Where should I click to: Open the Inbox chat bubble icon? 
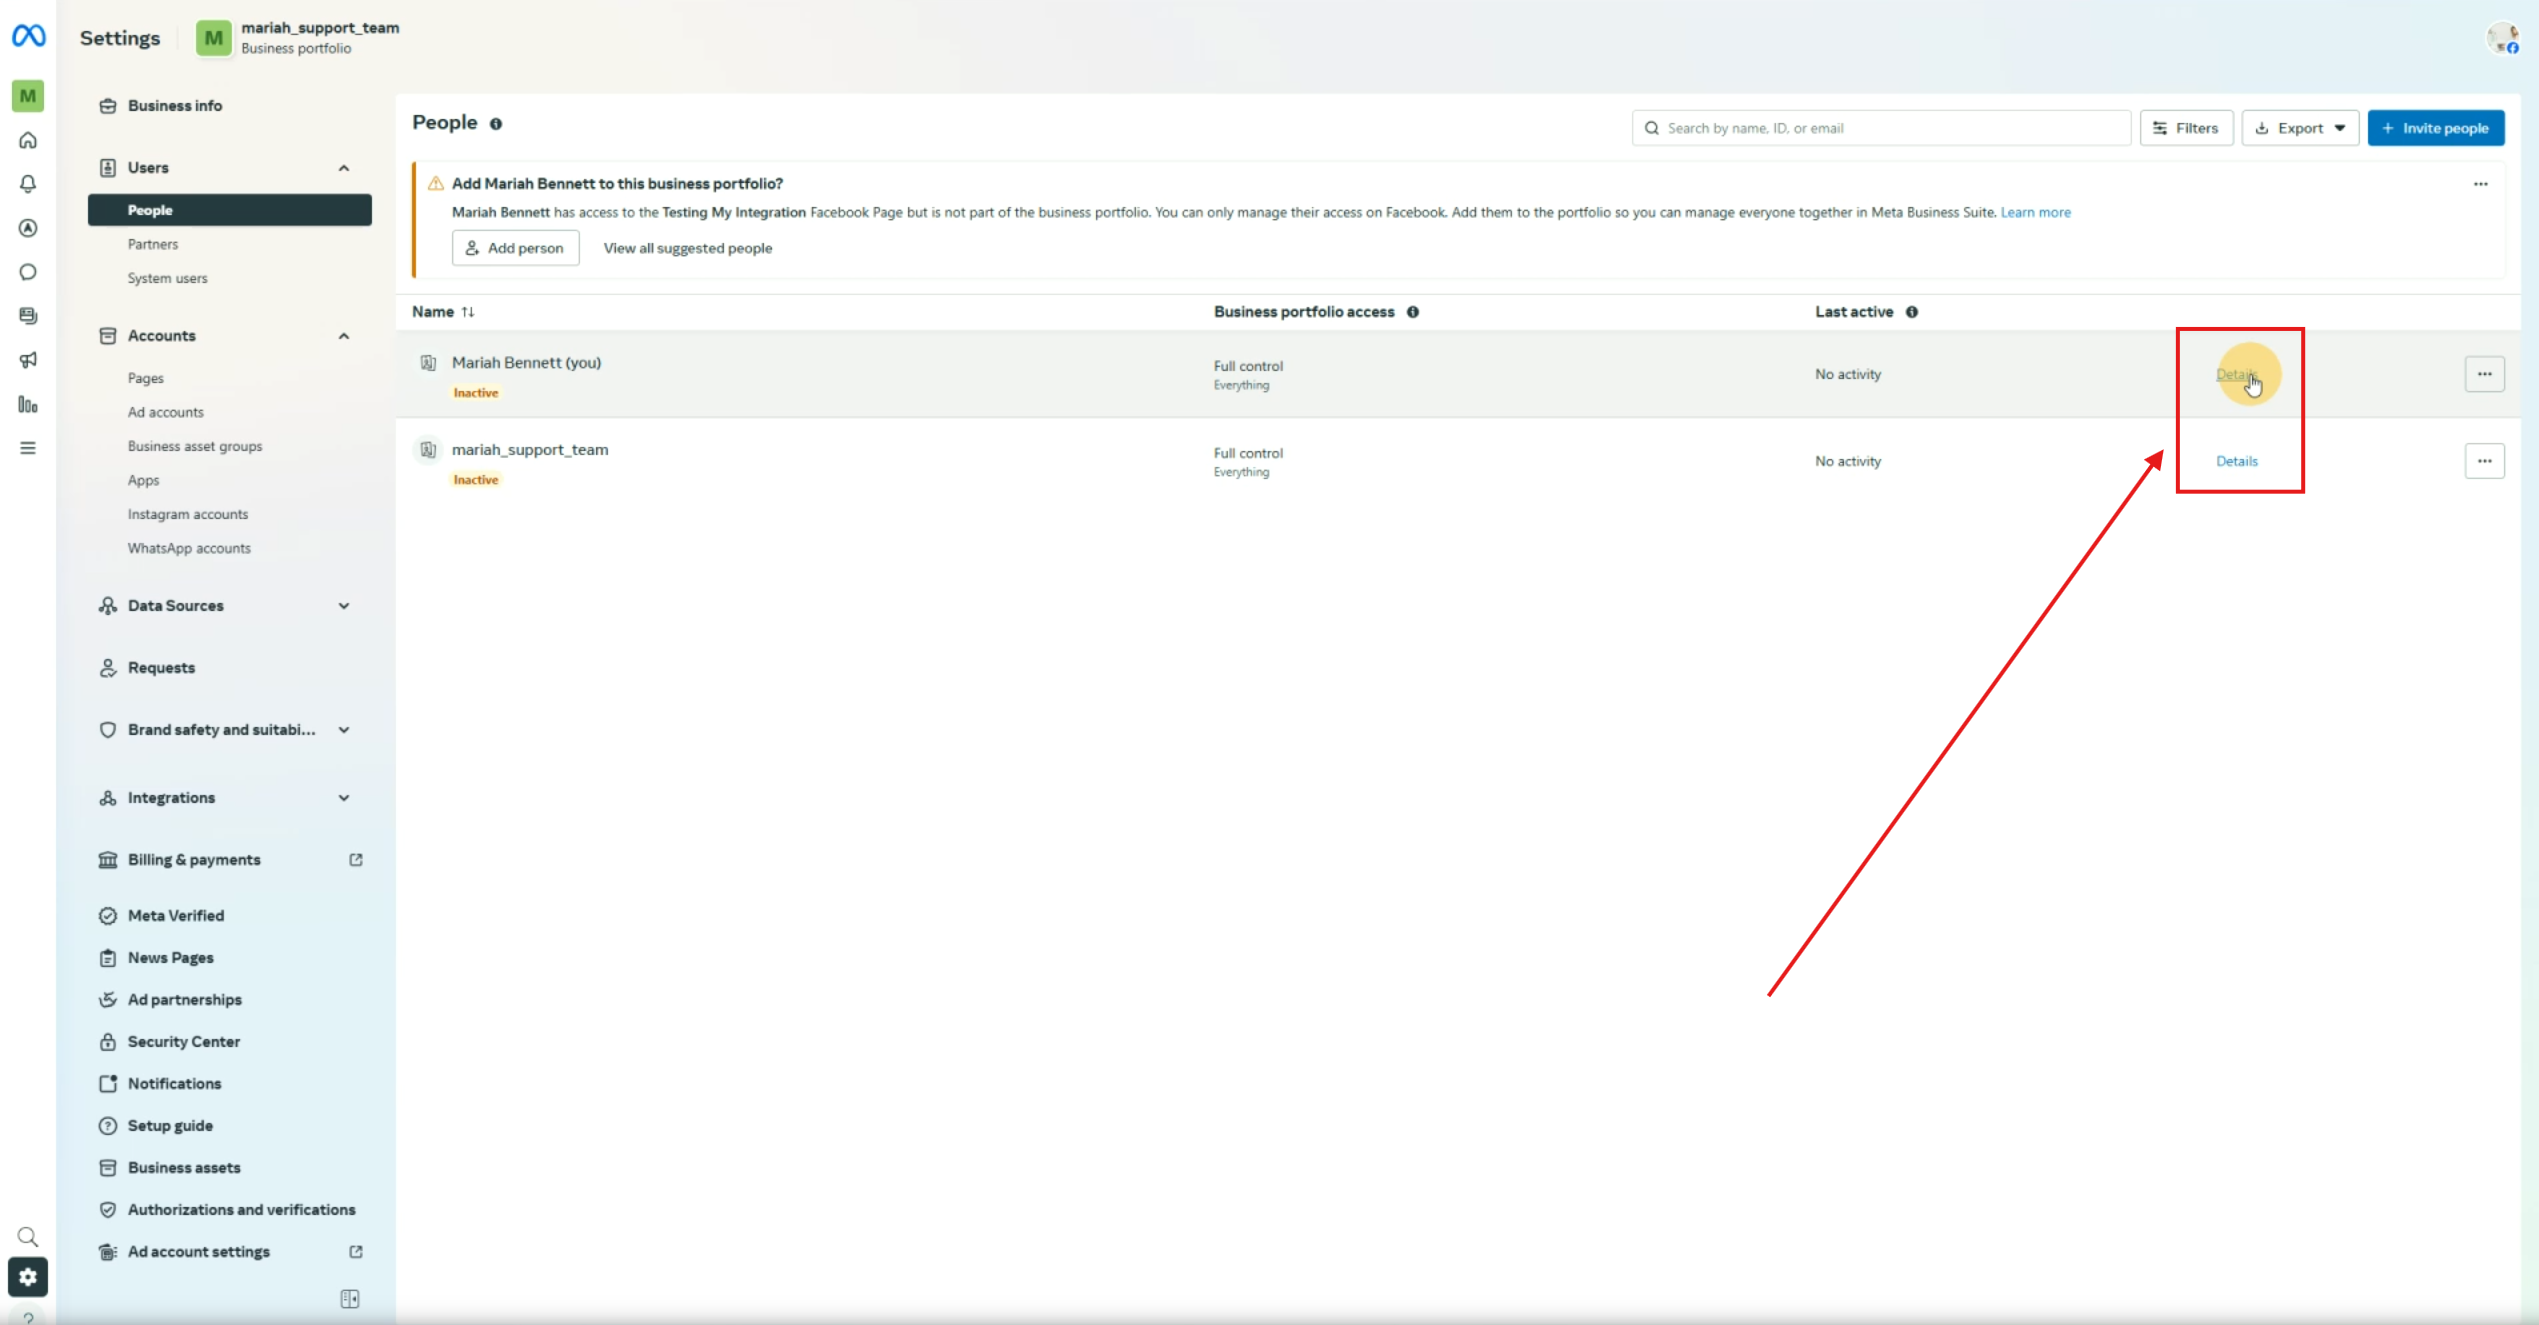coord(28,272)
